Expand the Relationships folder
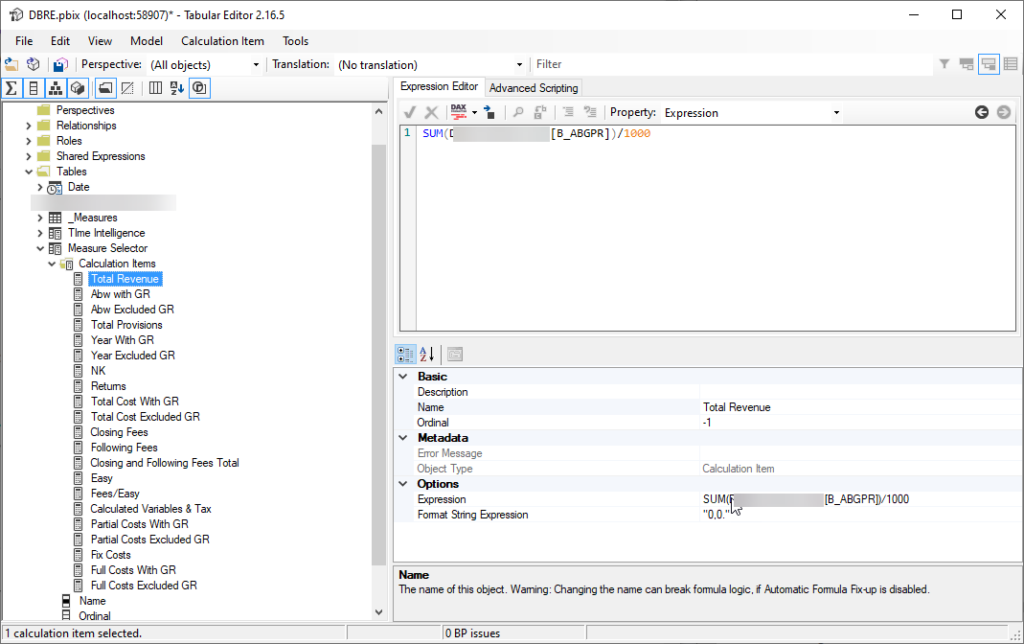Screen dimensions: 1024x644 (x=28, y=125)
